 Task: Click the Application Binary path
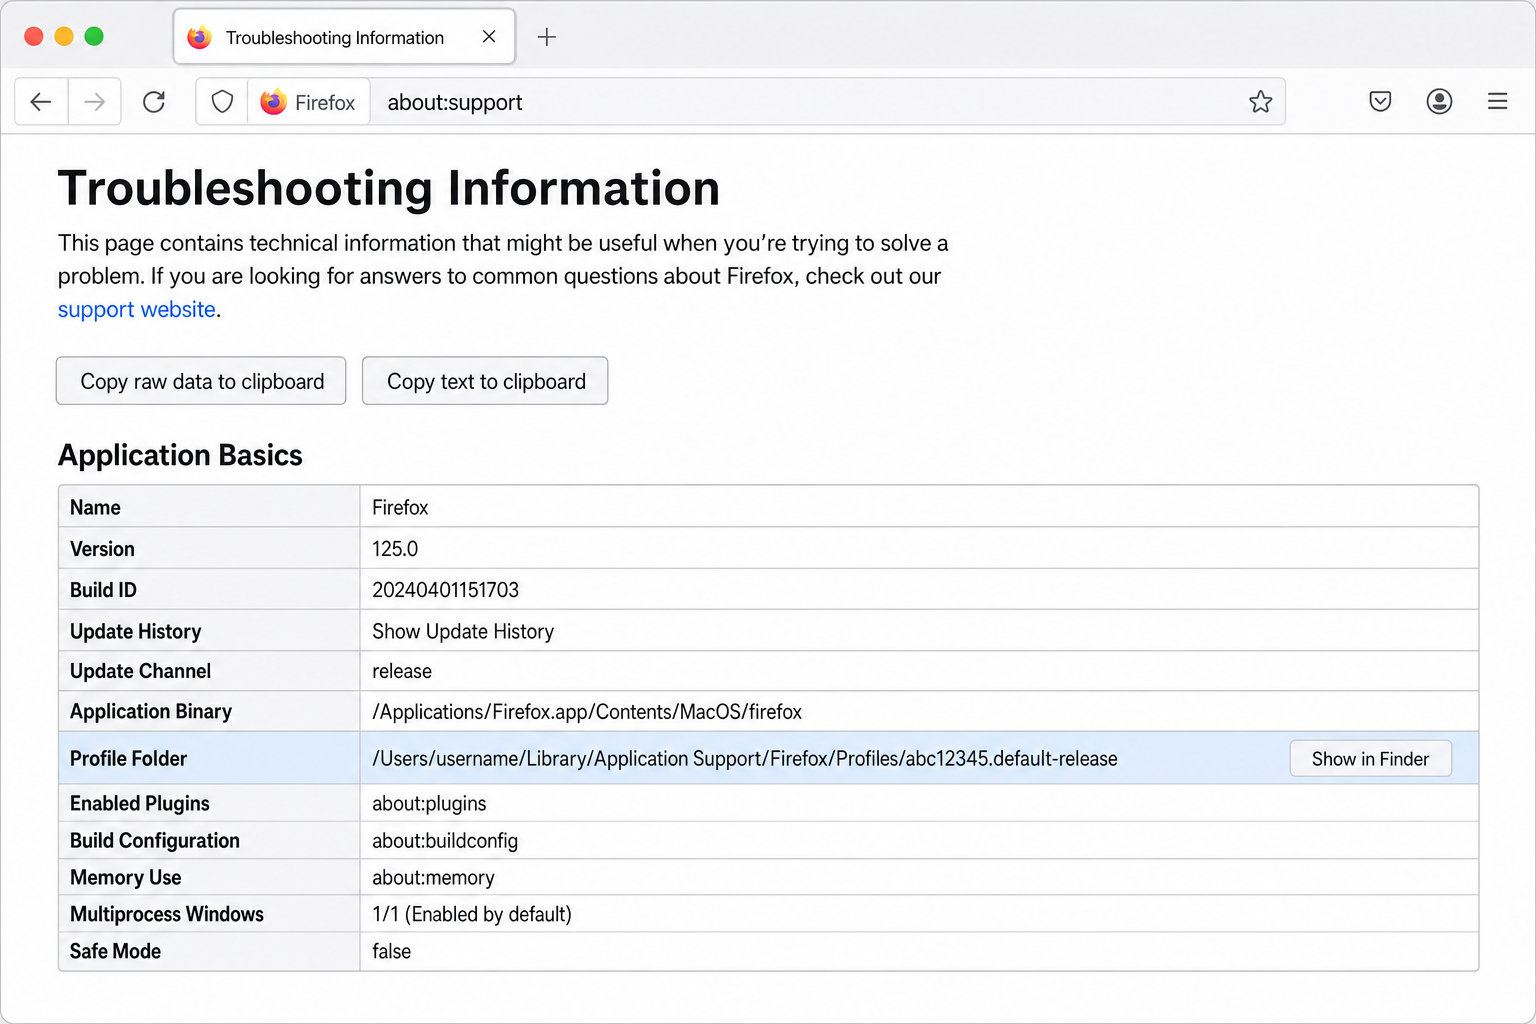[587, 712]
